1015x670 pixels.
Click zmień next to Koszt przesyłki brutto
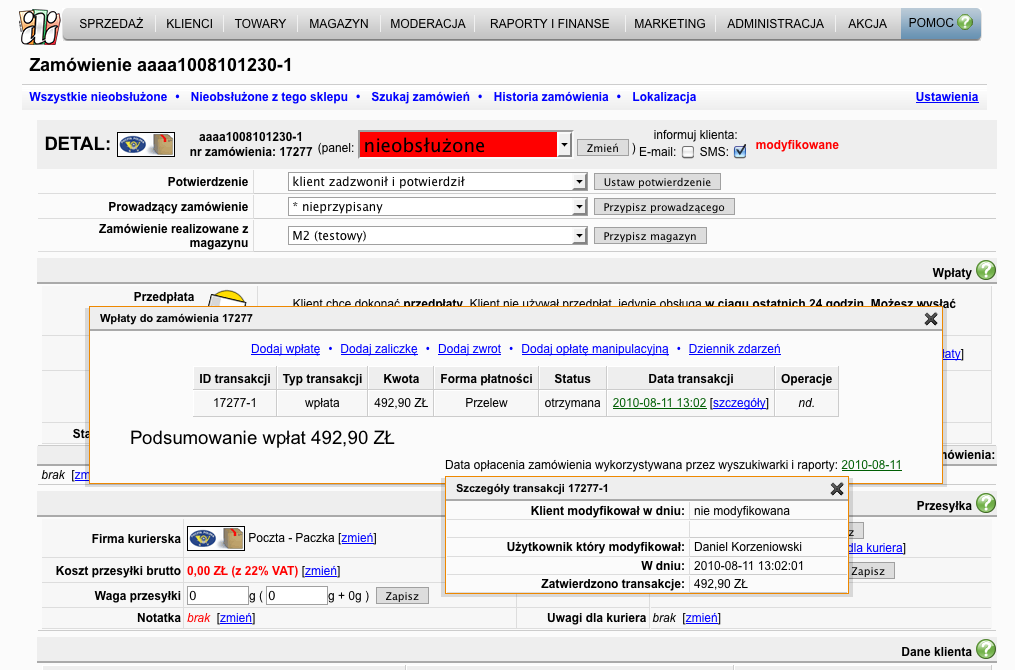320,571
